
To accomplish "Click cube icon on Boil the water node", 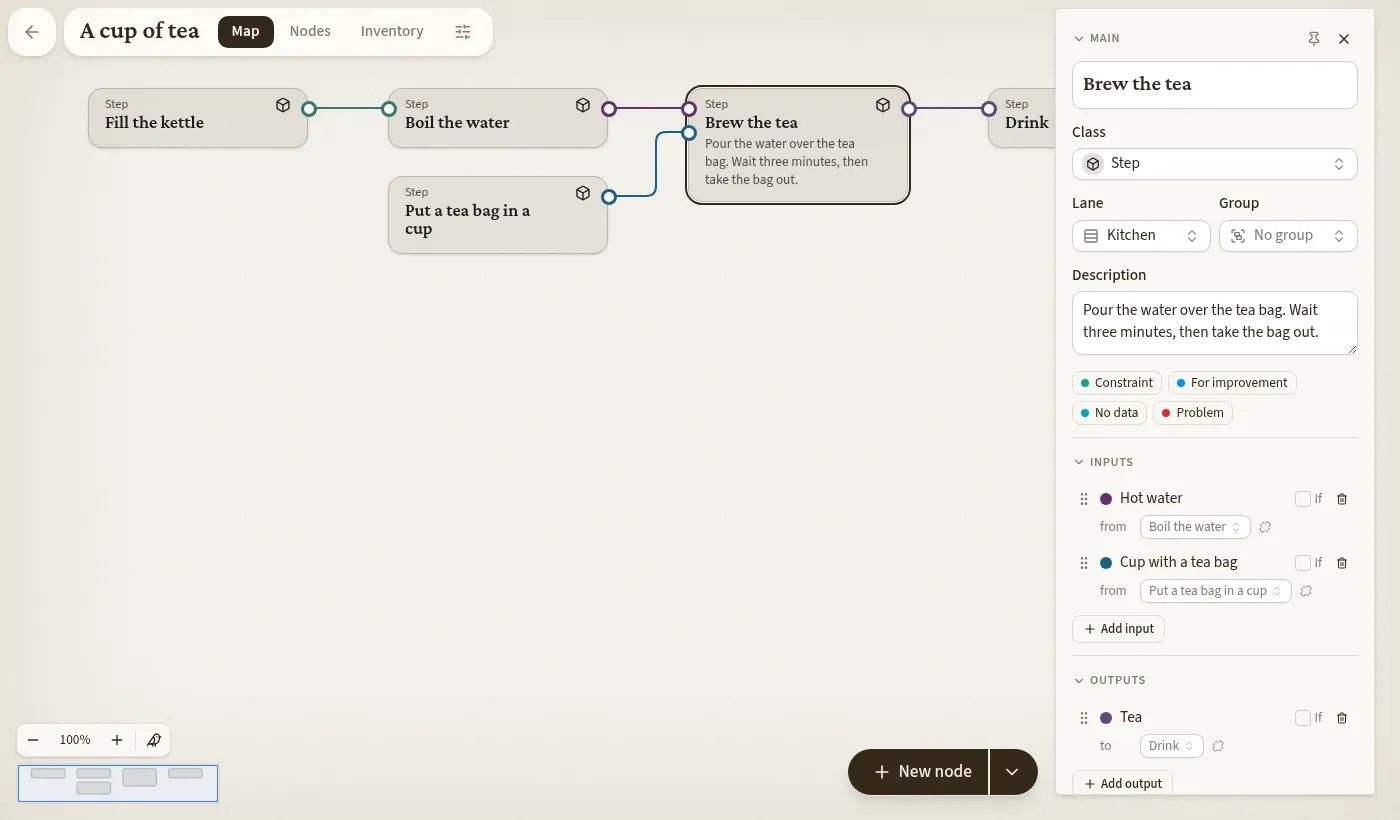I will pyautogui.click(x=583, y=105).
